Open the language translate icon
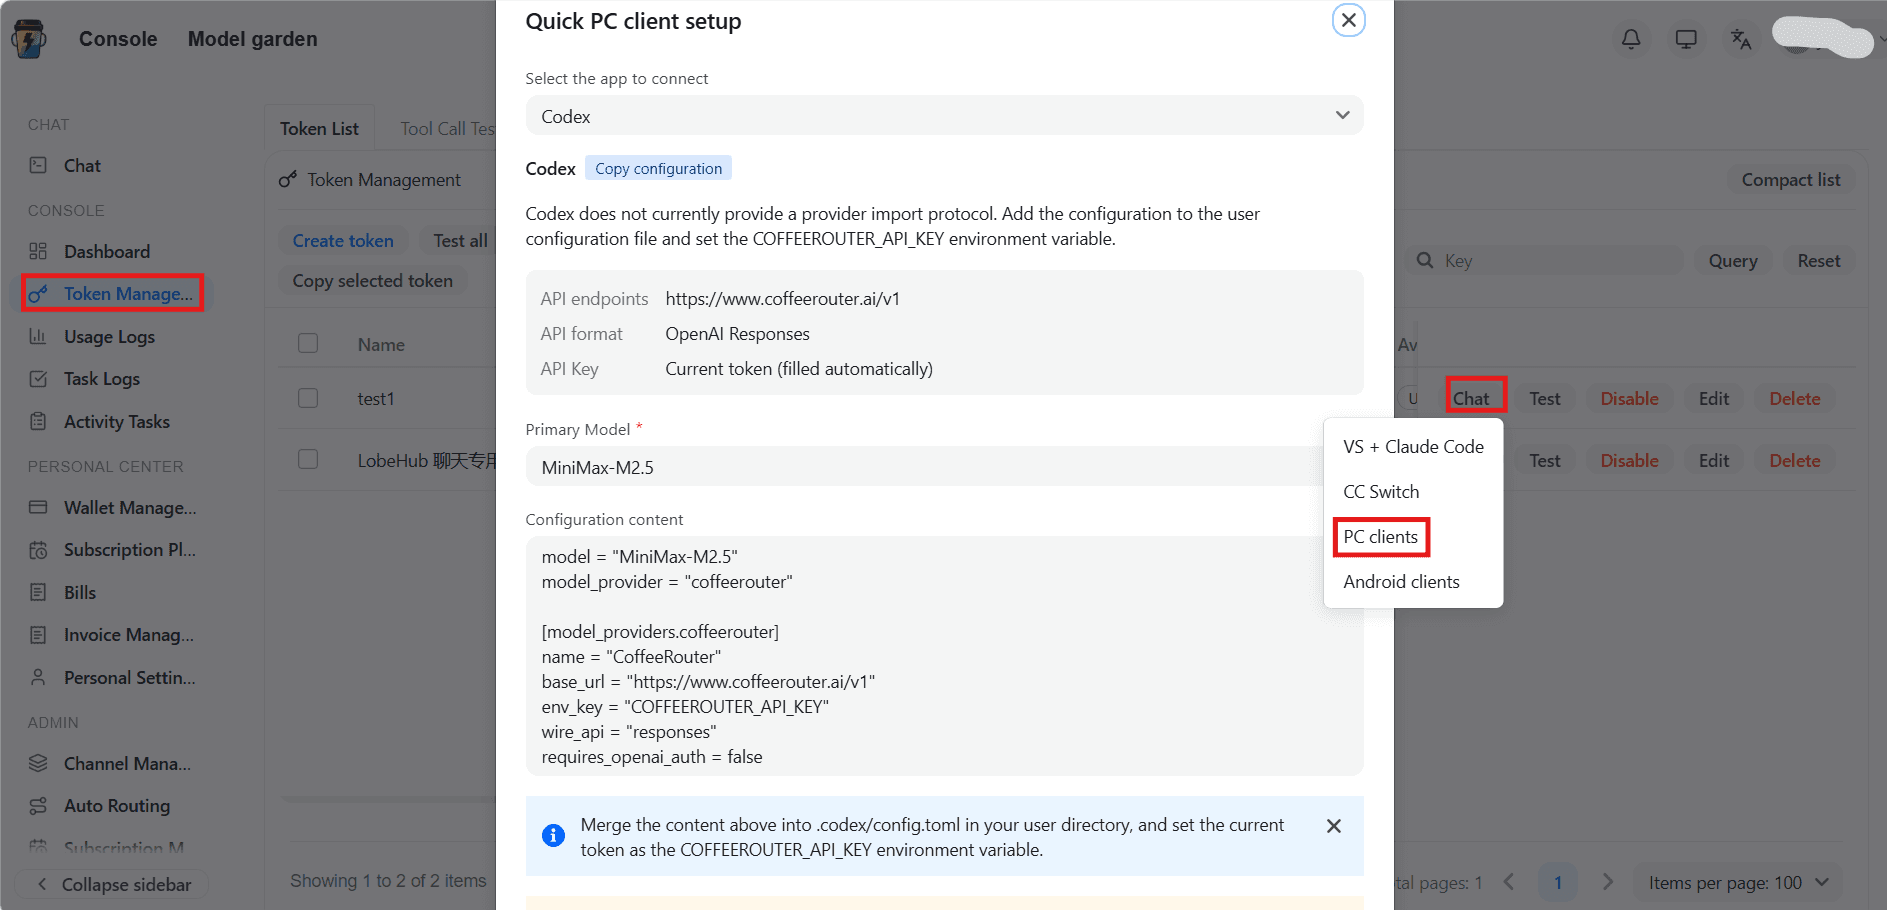The image size is (1887, 910). [x=1741, y=39]
